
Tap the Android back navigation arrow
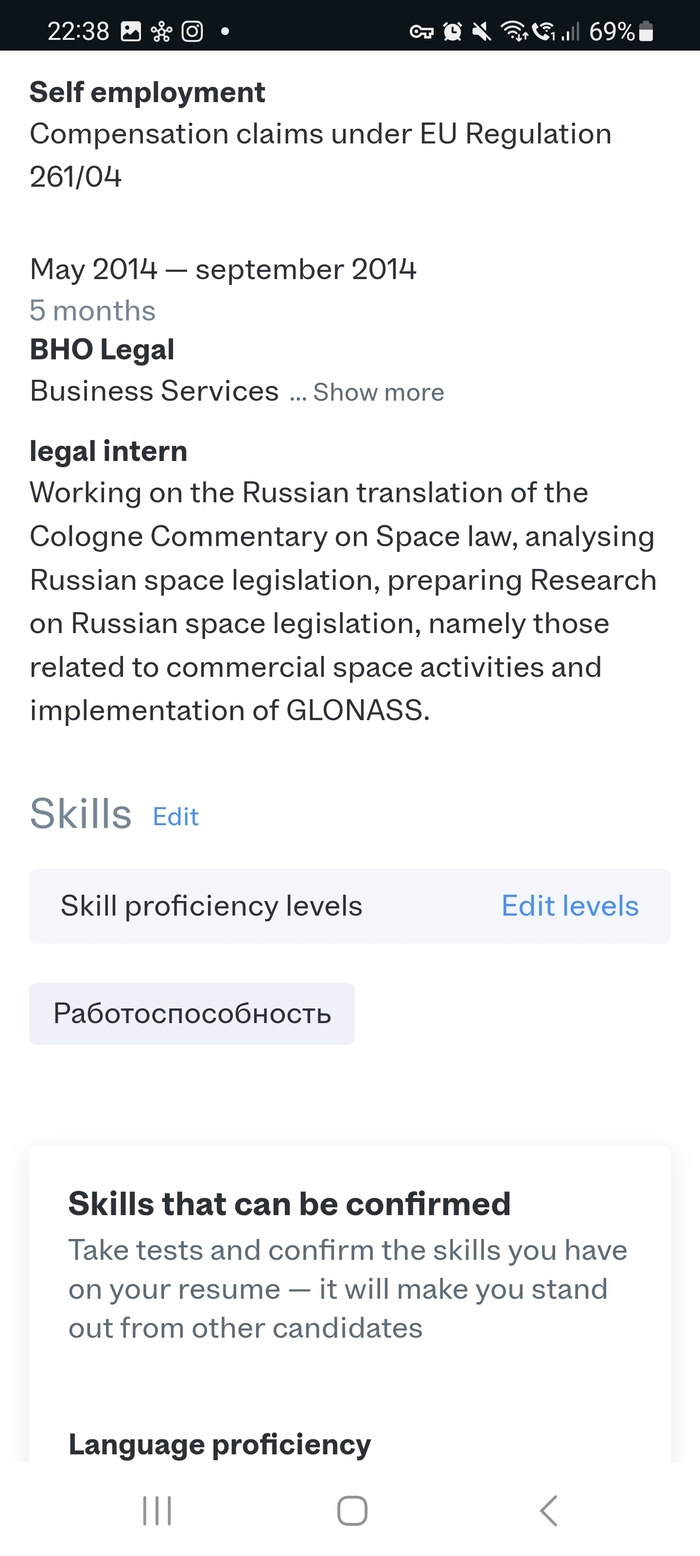coord(548,1510)
